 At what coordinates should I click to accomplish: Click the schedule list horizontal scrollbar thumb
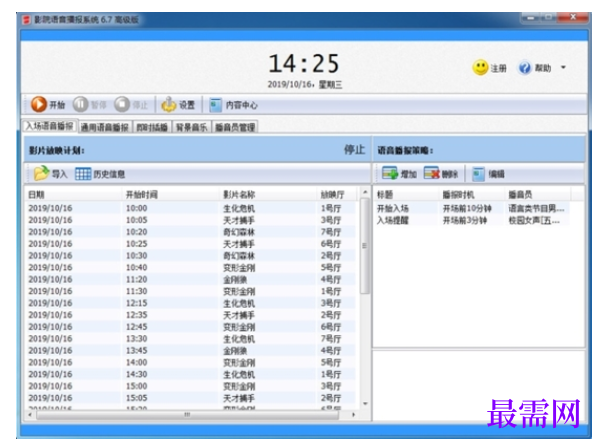[x=187, y=415]
